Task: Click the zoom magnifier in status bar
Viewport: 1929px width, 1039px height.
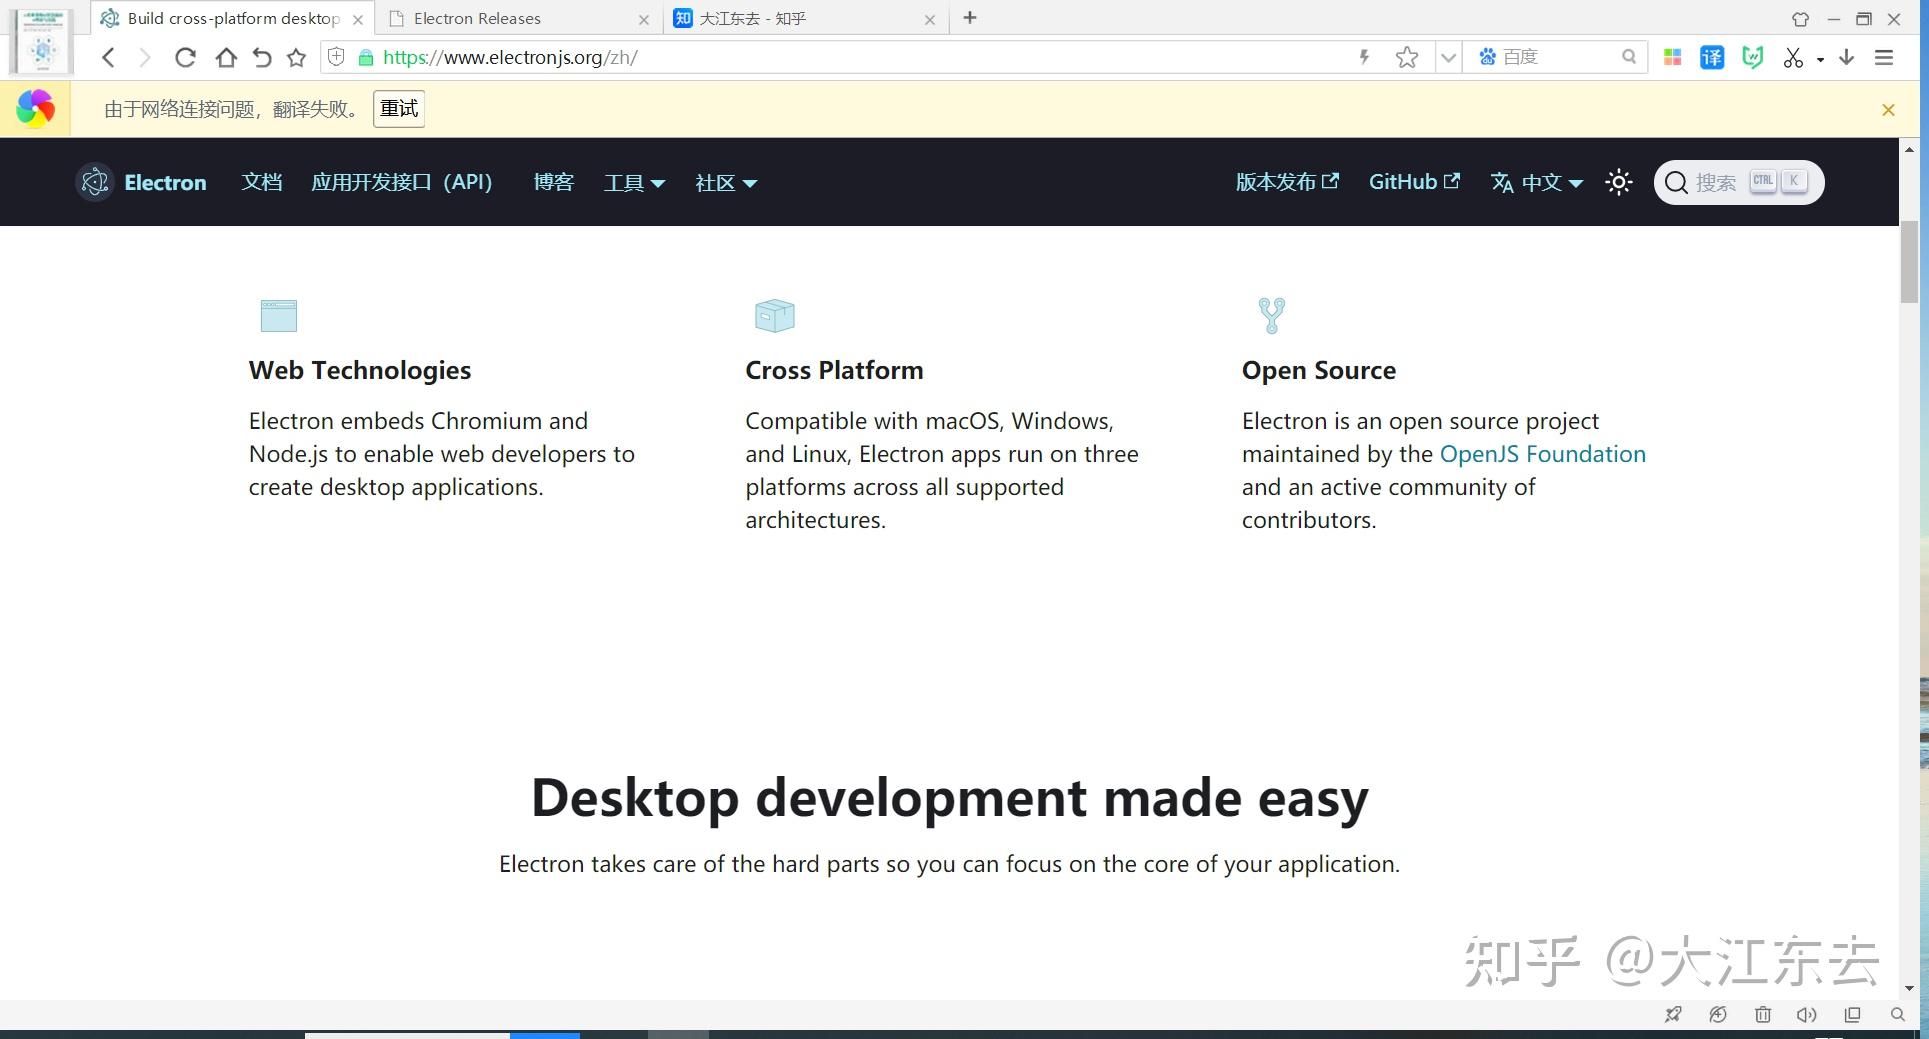Action: (x=1897, y=1015)
